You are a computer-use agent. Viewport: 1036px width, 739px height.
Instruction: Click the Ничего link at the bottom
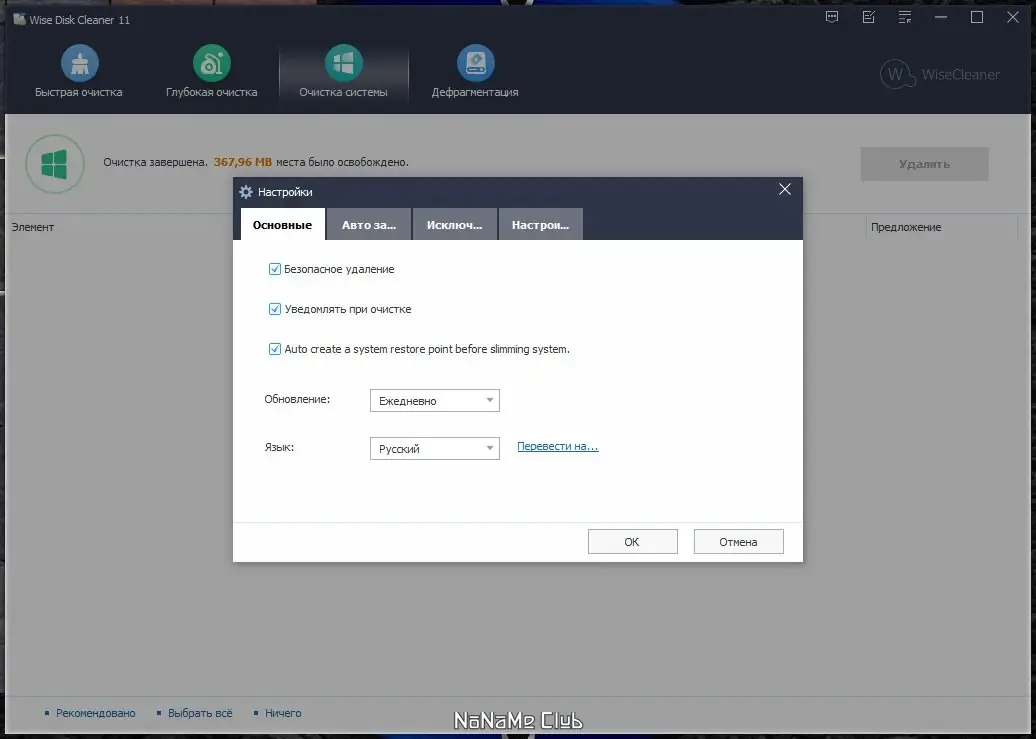pos(283,713)
